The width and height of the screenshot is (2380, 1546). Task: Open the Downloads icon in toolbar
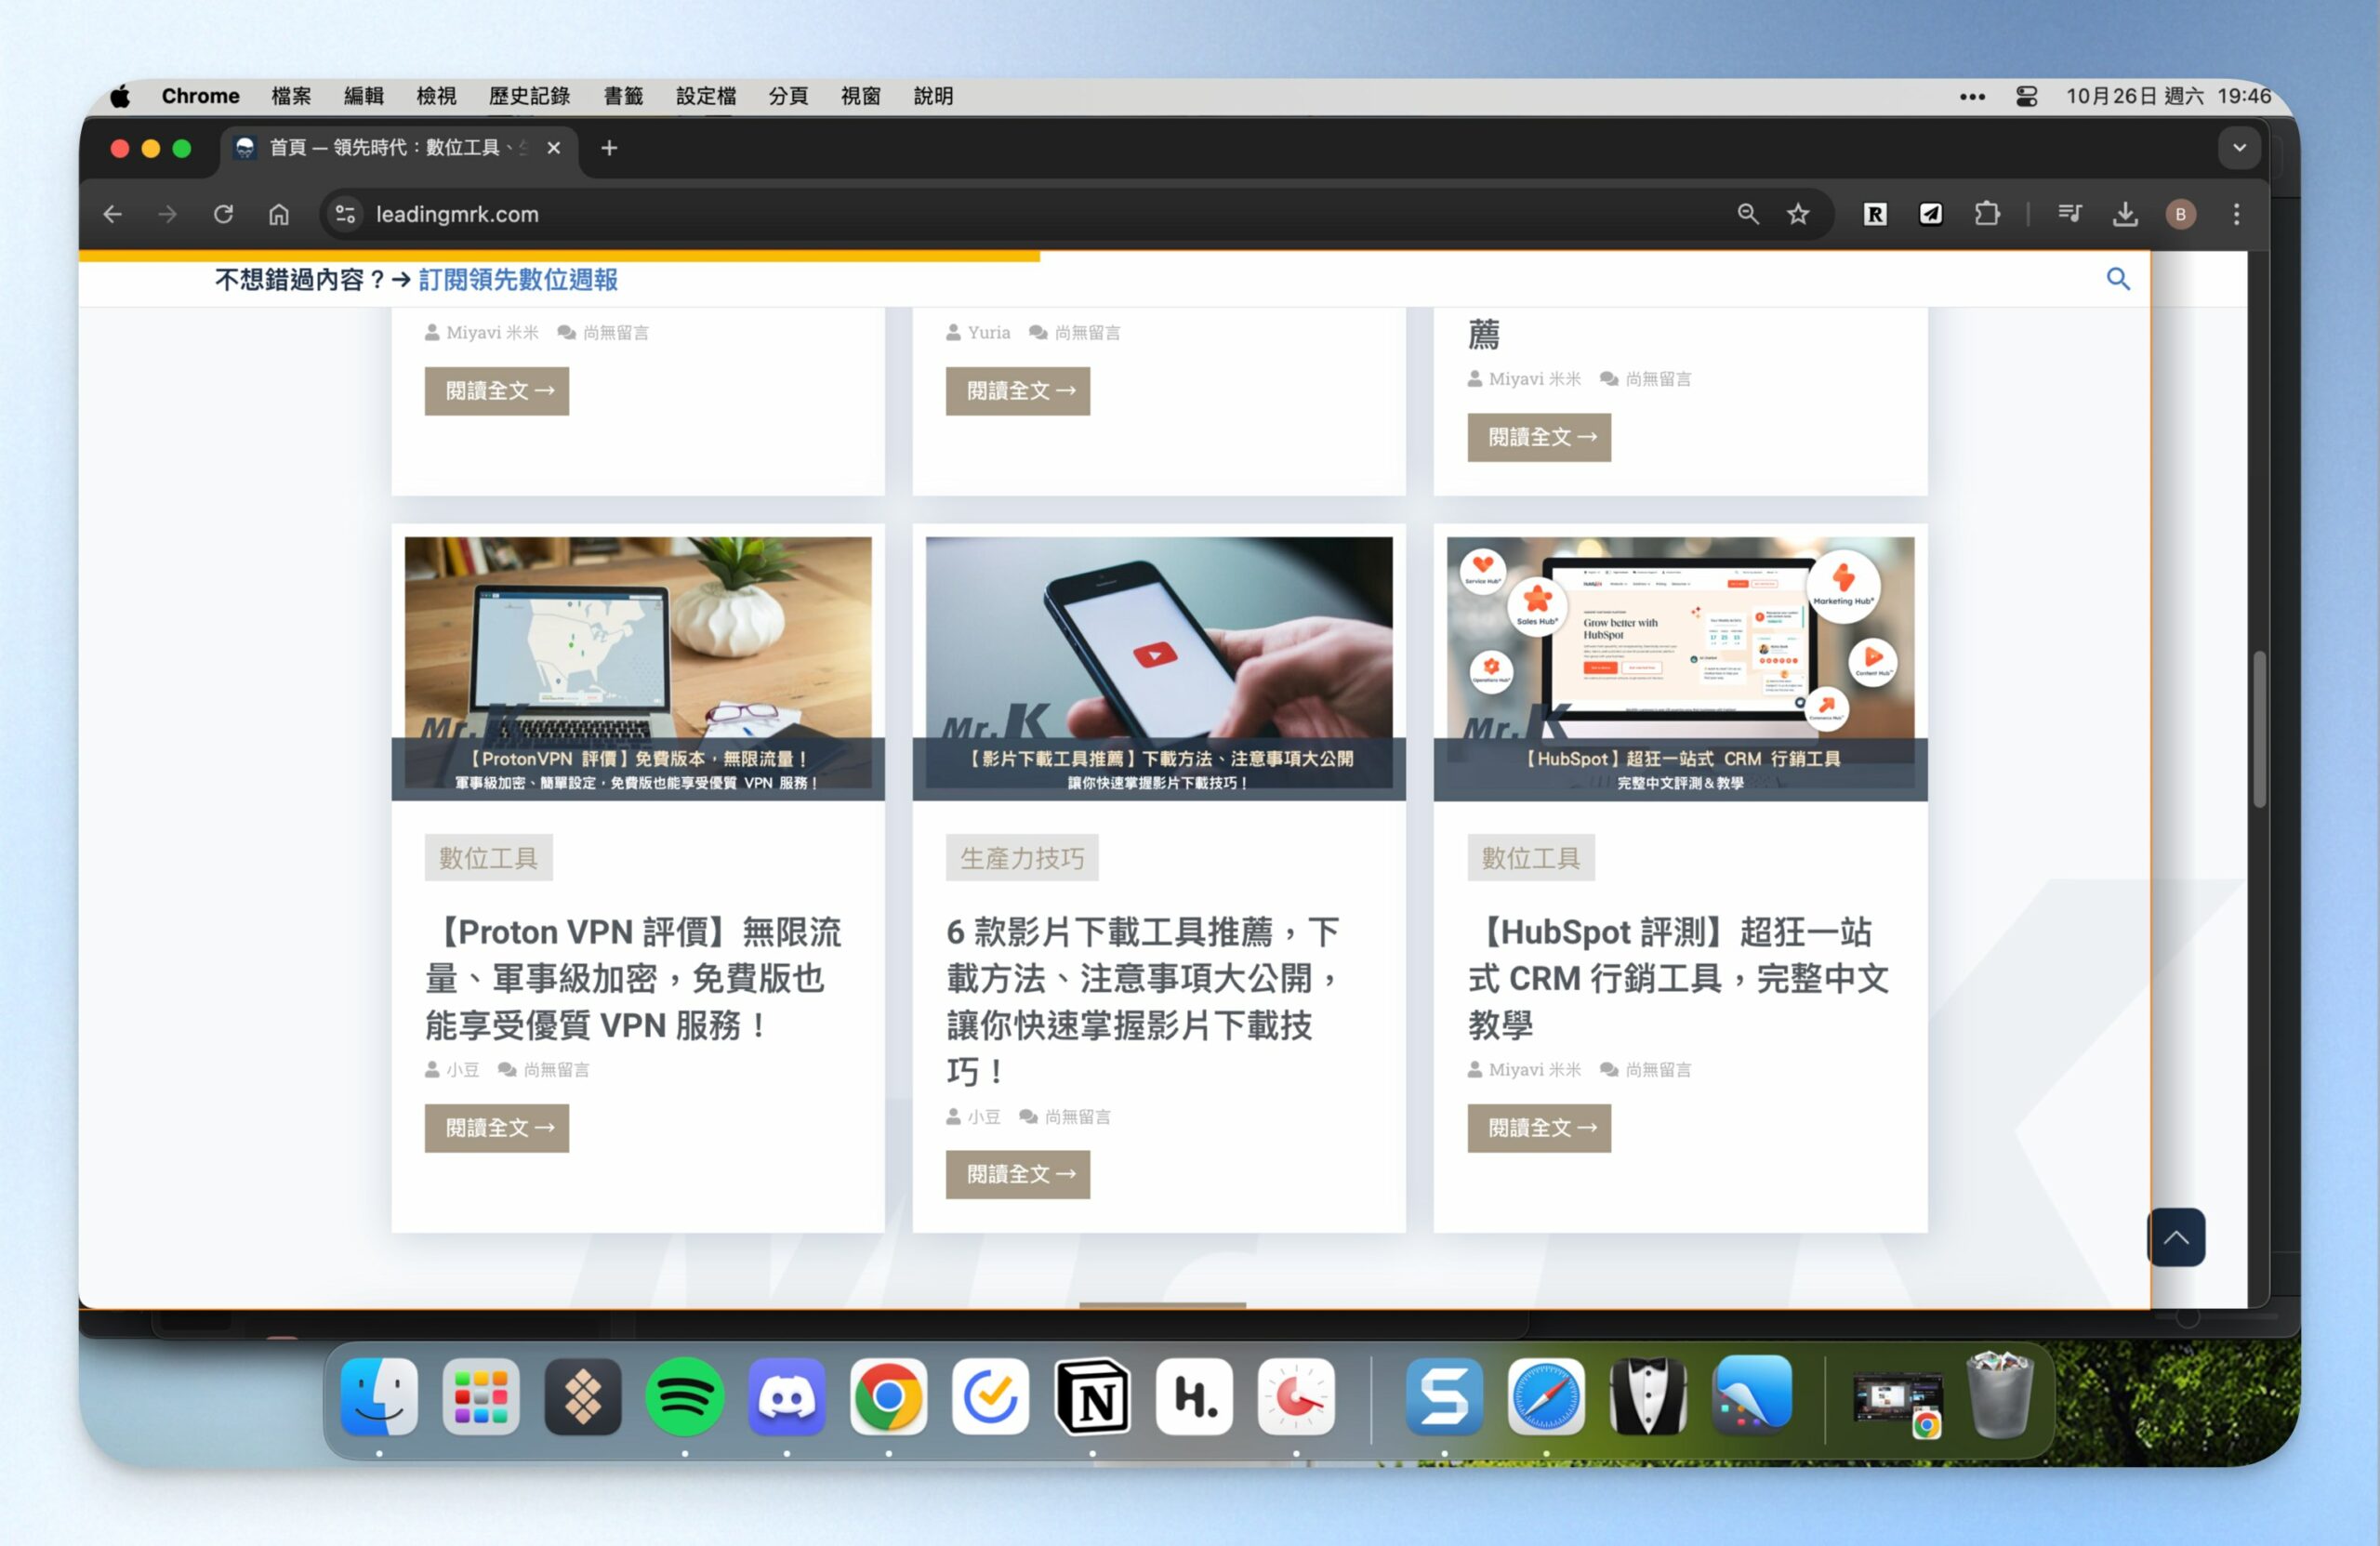point(2125,214)
